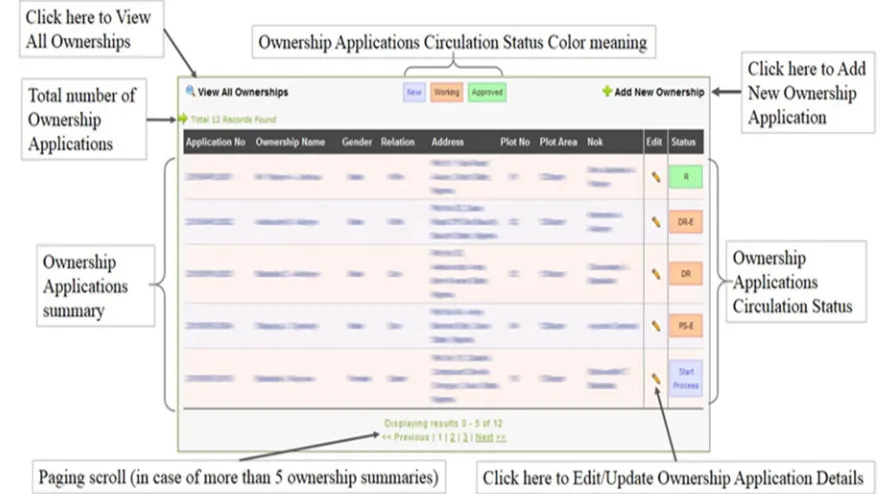Click the Address column header
Viewport: 880px width, 494px height.
coord(447,142)
